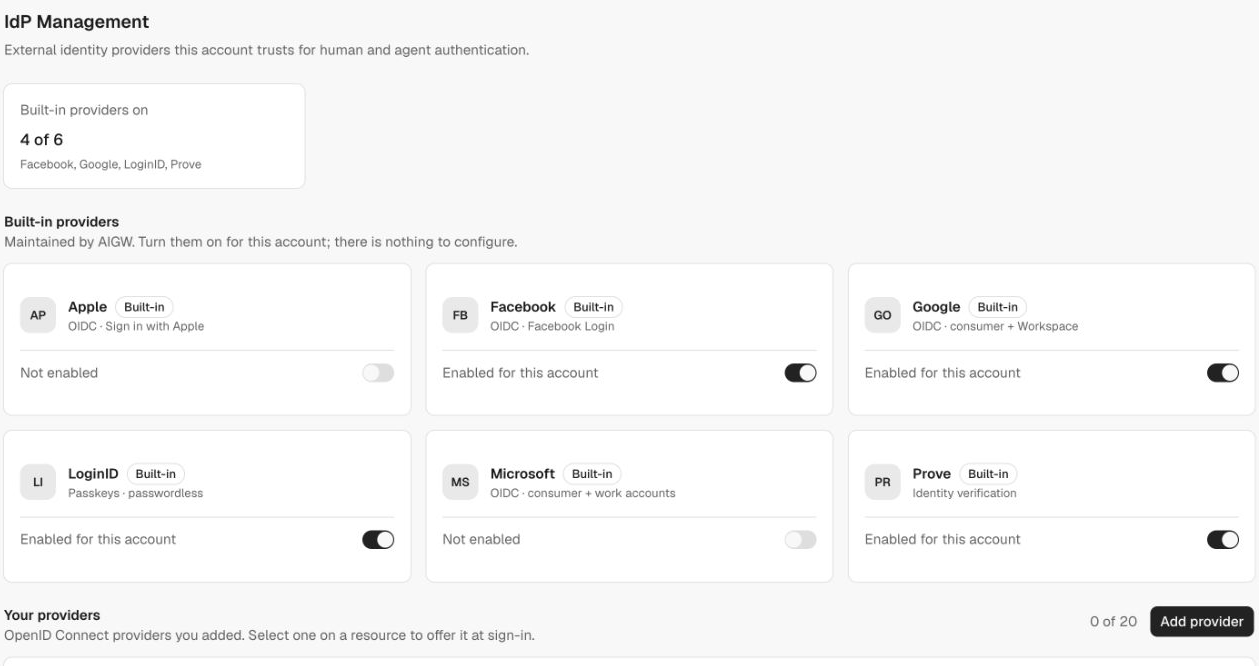Image resolution: width=1259 pixels, height=666 pixels.
Task: Select the Apple provider name
Action: coord(87,307)
